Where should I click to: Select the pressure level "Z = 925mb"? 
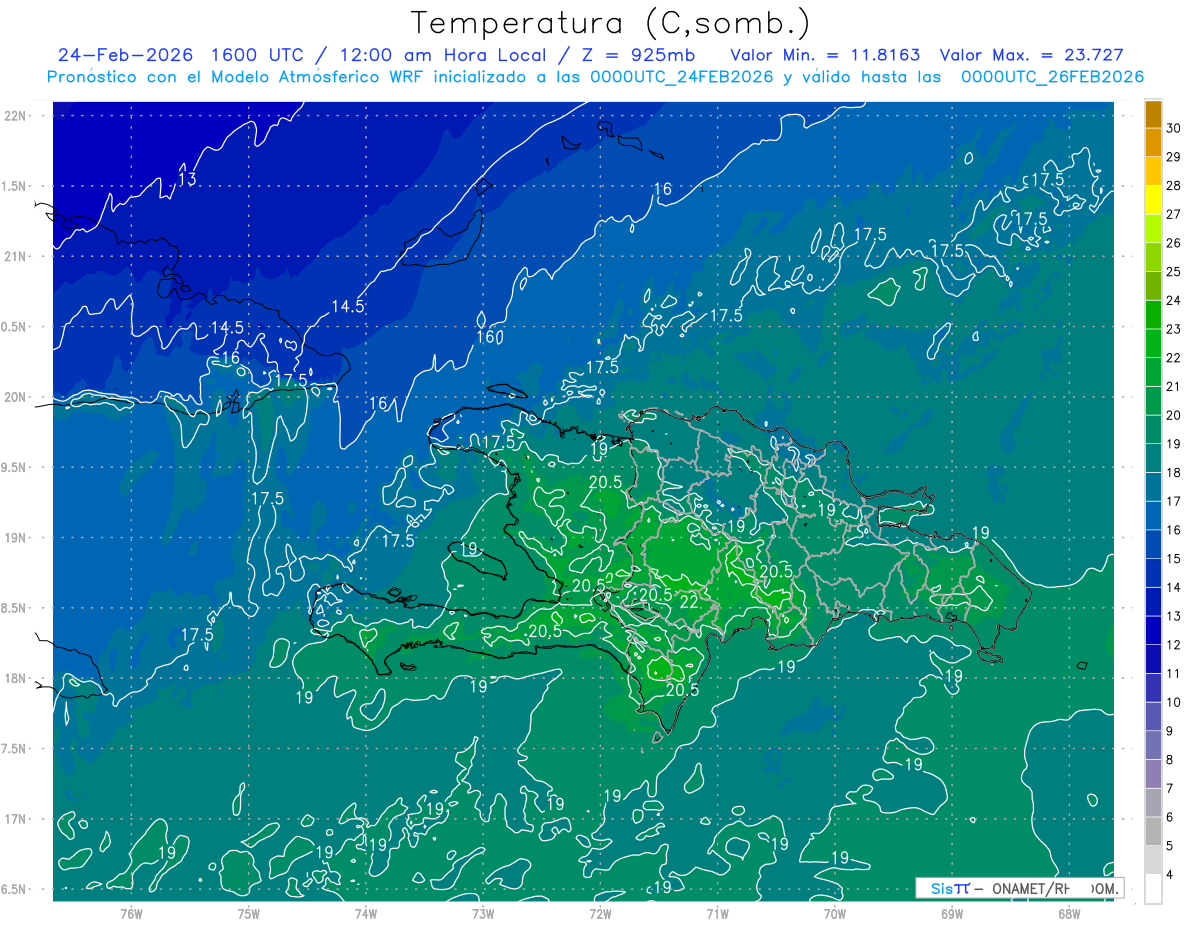point(637,55)
